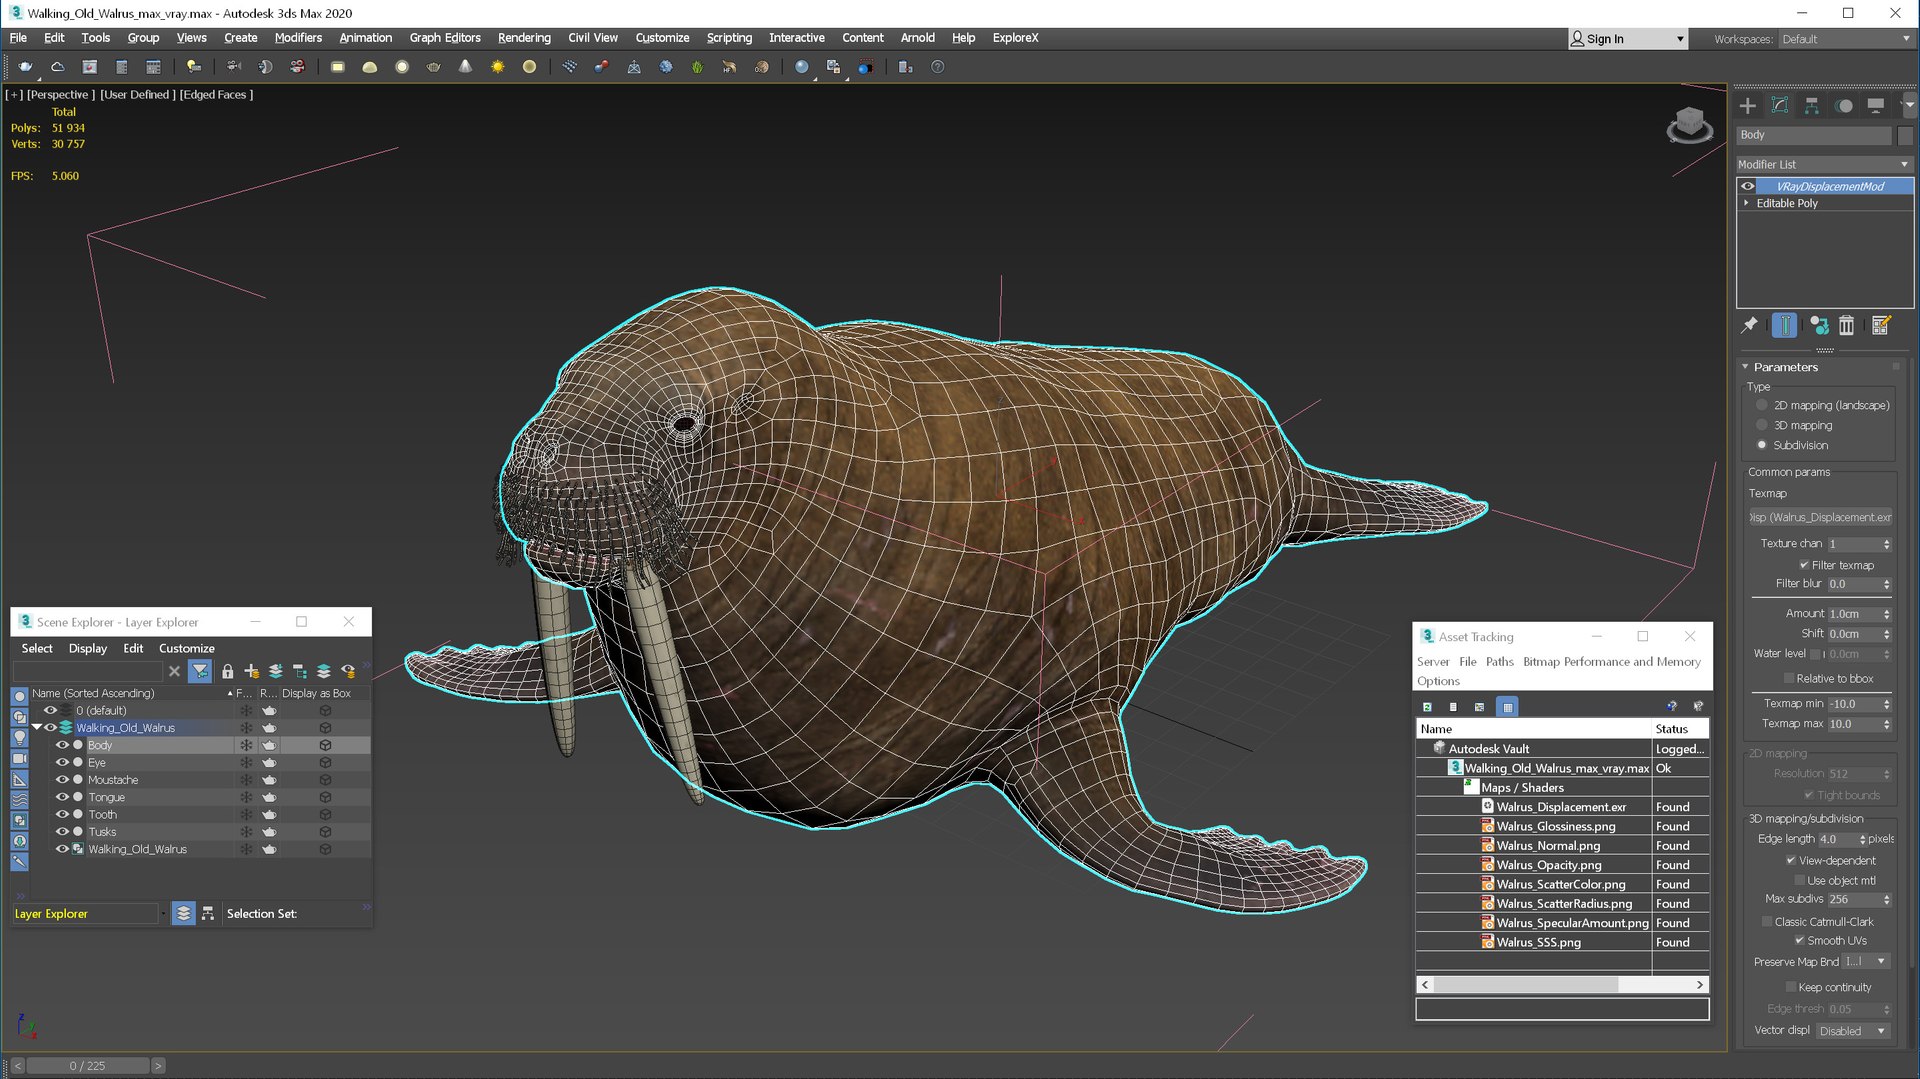Click the Pin Stack icon below the modifier stack
Image resolution: width=1920 pixels, height=1079 pixels.
click(x=1749, y=325)
